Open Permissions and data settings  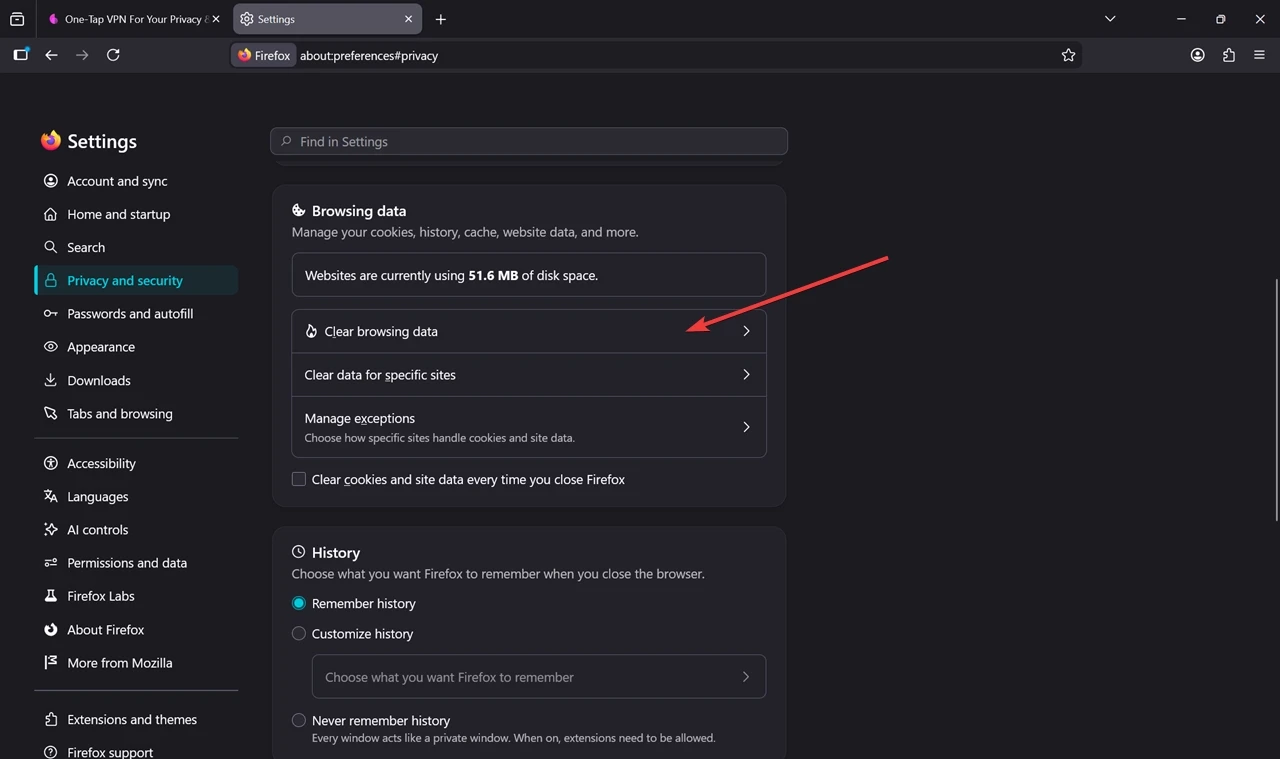click(x=136, y=562)
